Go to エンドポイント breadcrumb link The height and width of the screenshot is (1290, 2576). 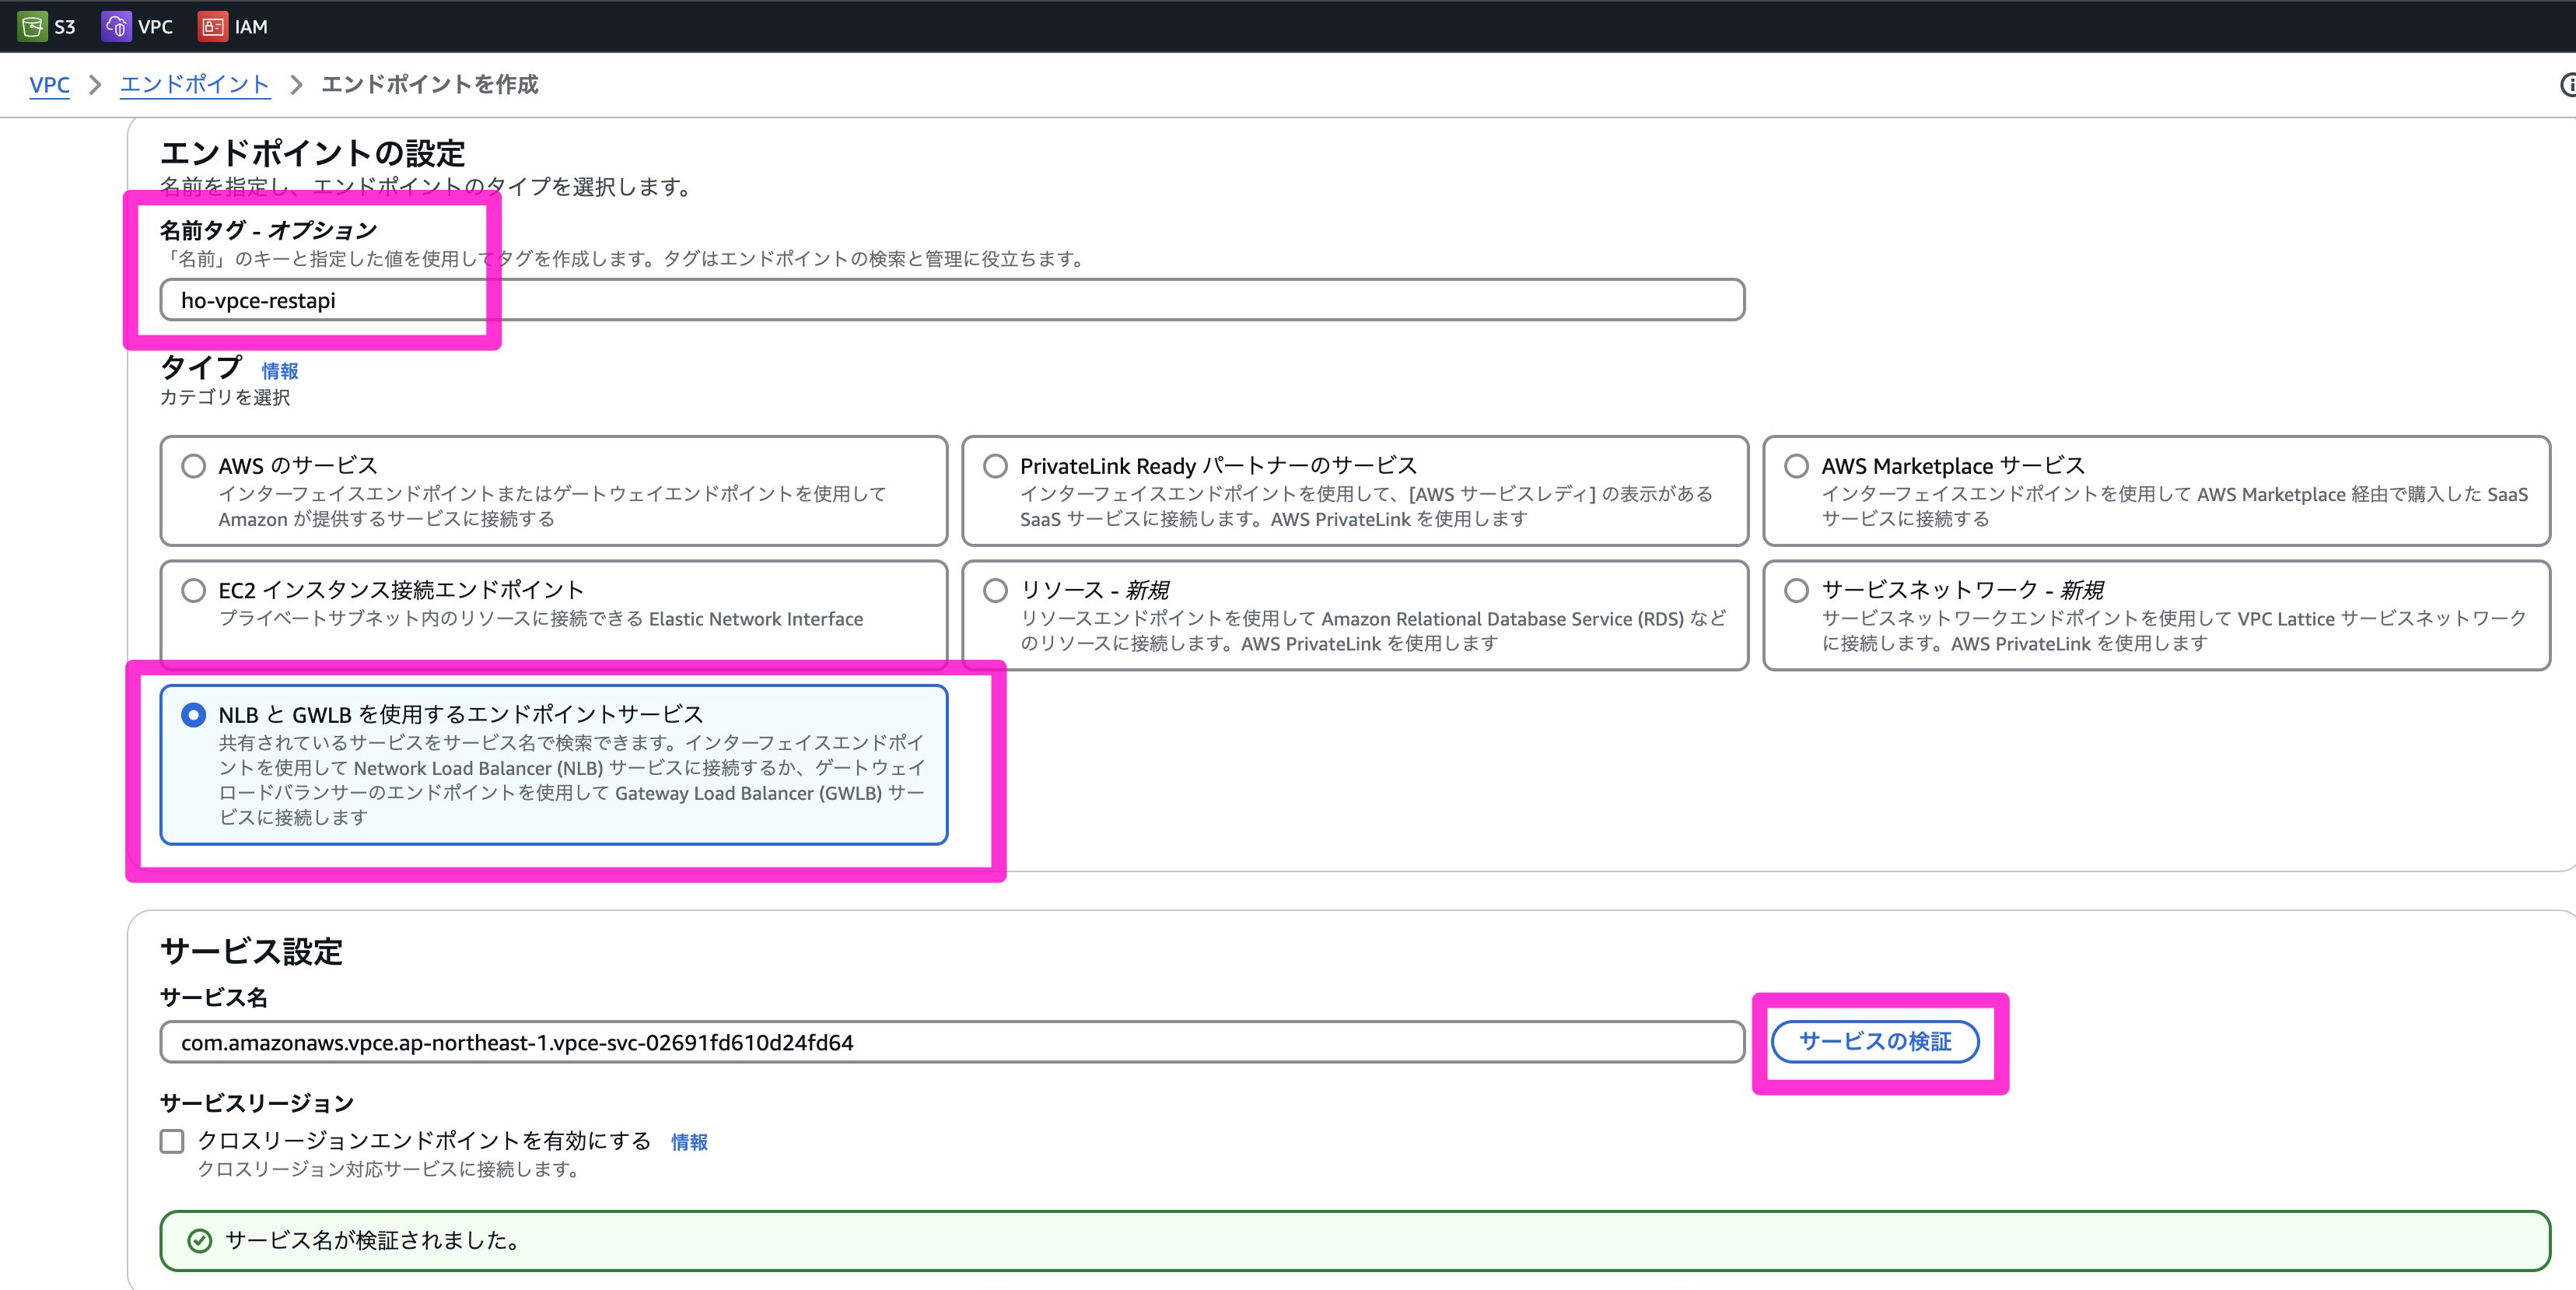195,85
